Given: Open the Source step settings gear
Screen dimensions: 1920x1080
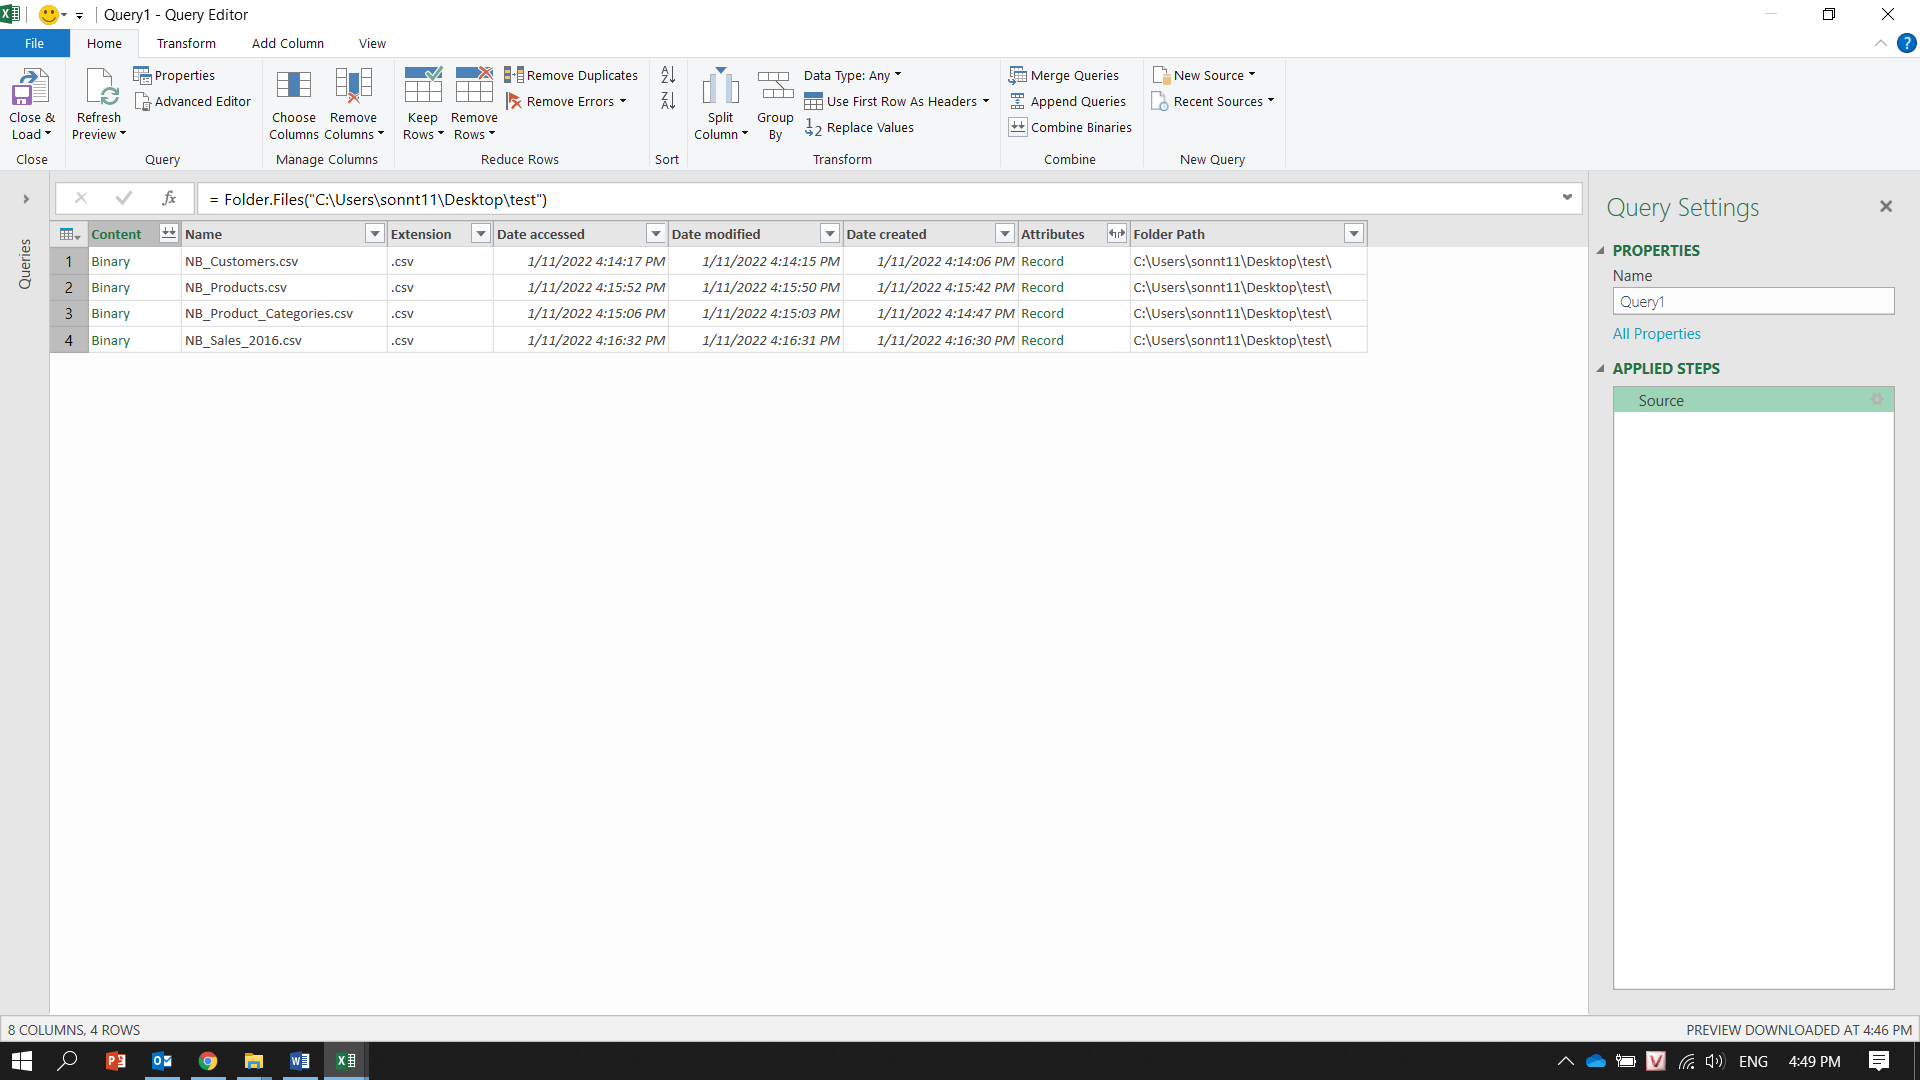Looking at the screenshot, I should tap(1877, 400).
